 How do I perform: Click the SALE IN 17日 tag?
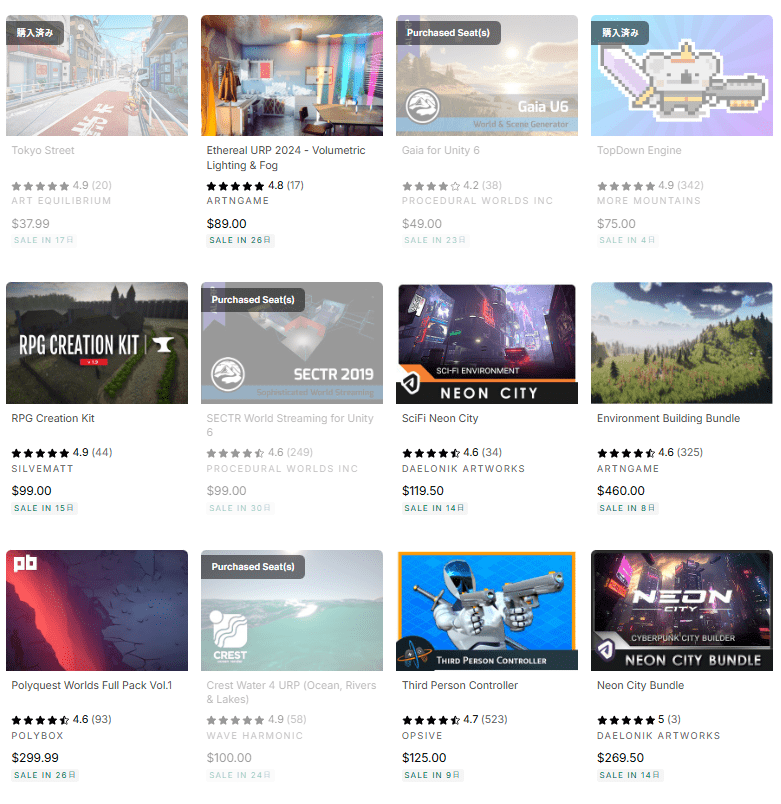(44, 240)
